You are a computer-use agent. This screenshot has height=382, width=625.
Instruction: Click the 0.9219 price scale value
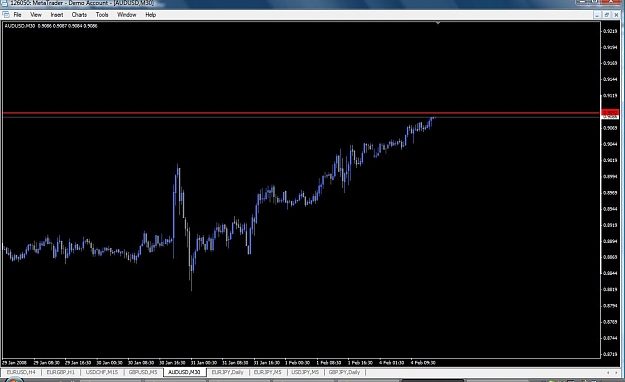click(x=610, y=31)
